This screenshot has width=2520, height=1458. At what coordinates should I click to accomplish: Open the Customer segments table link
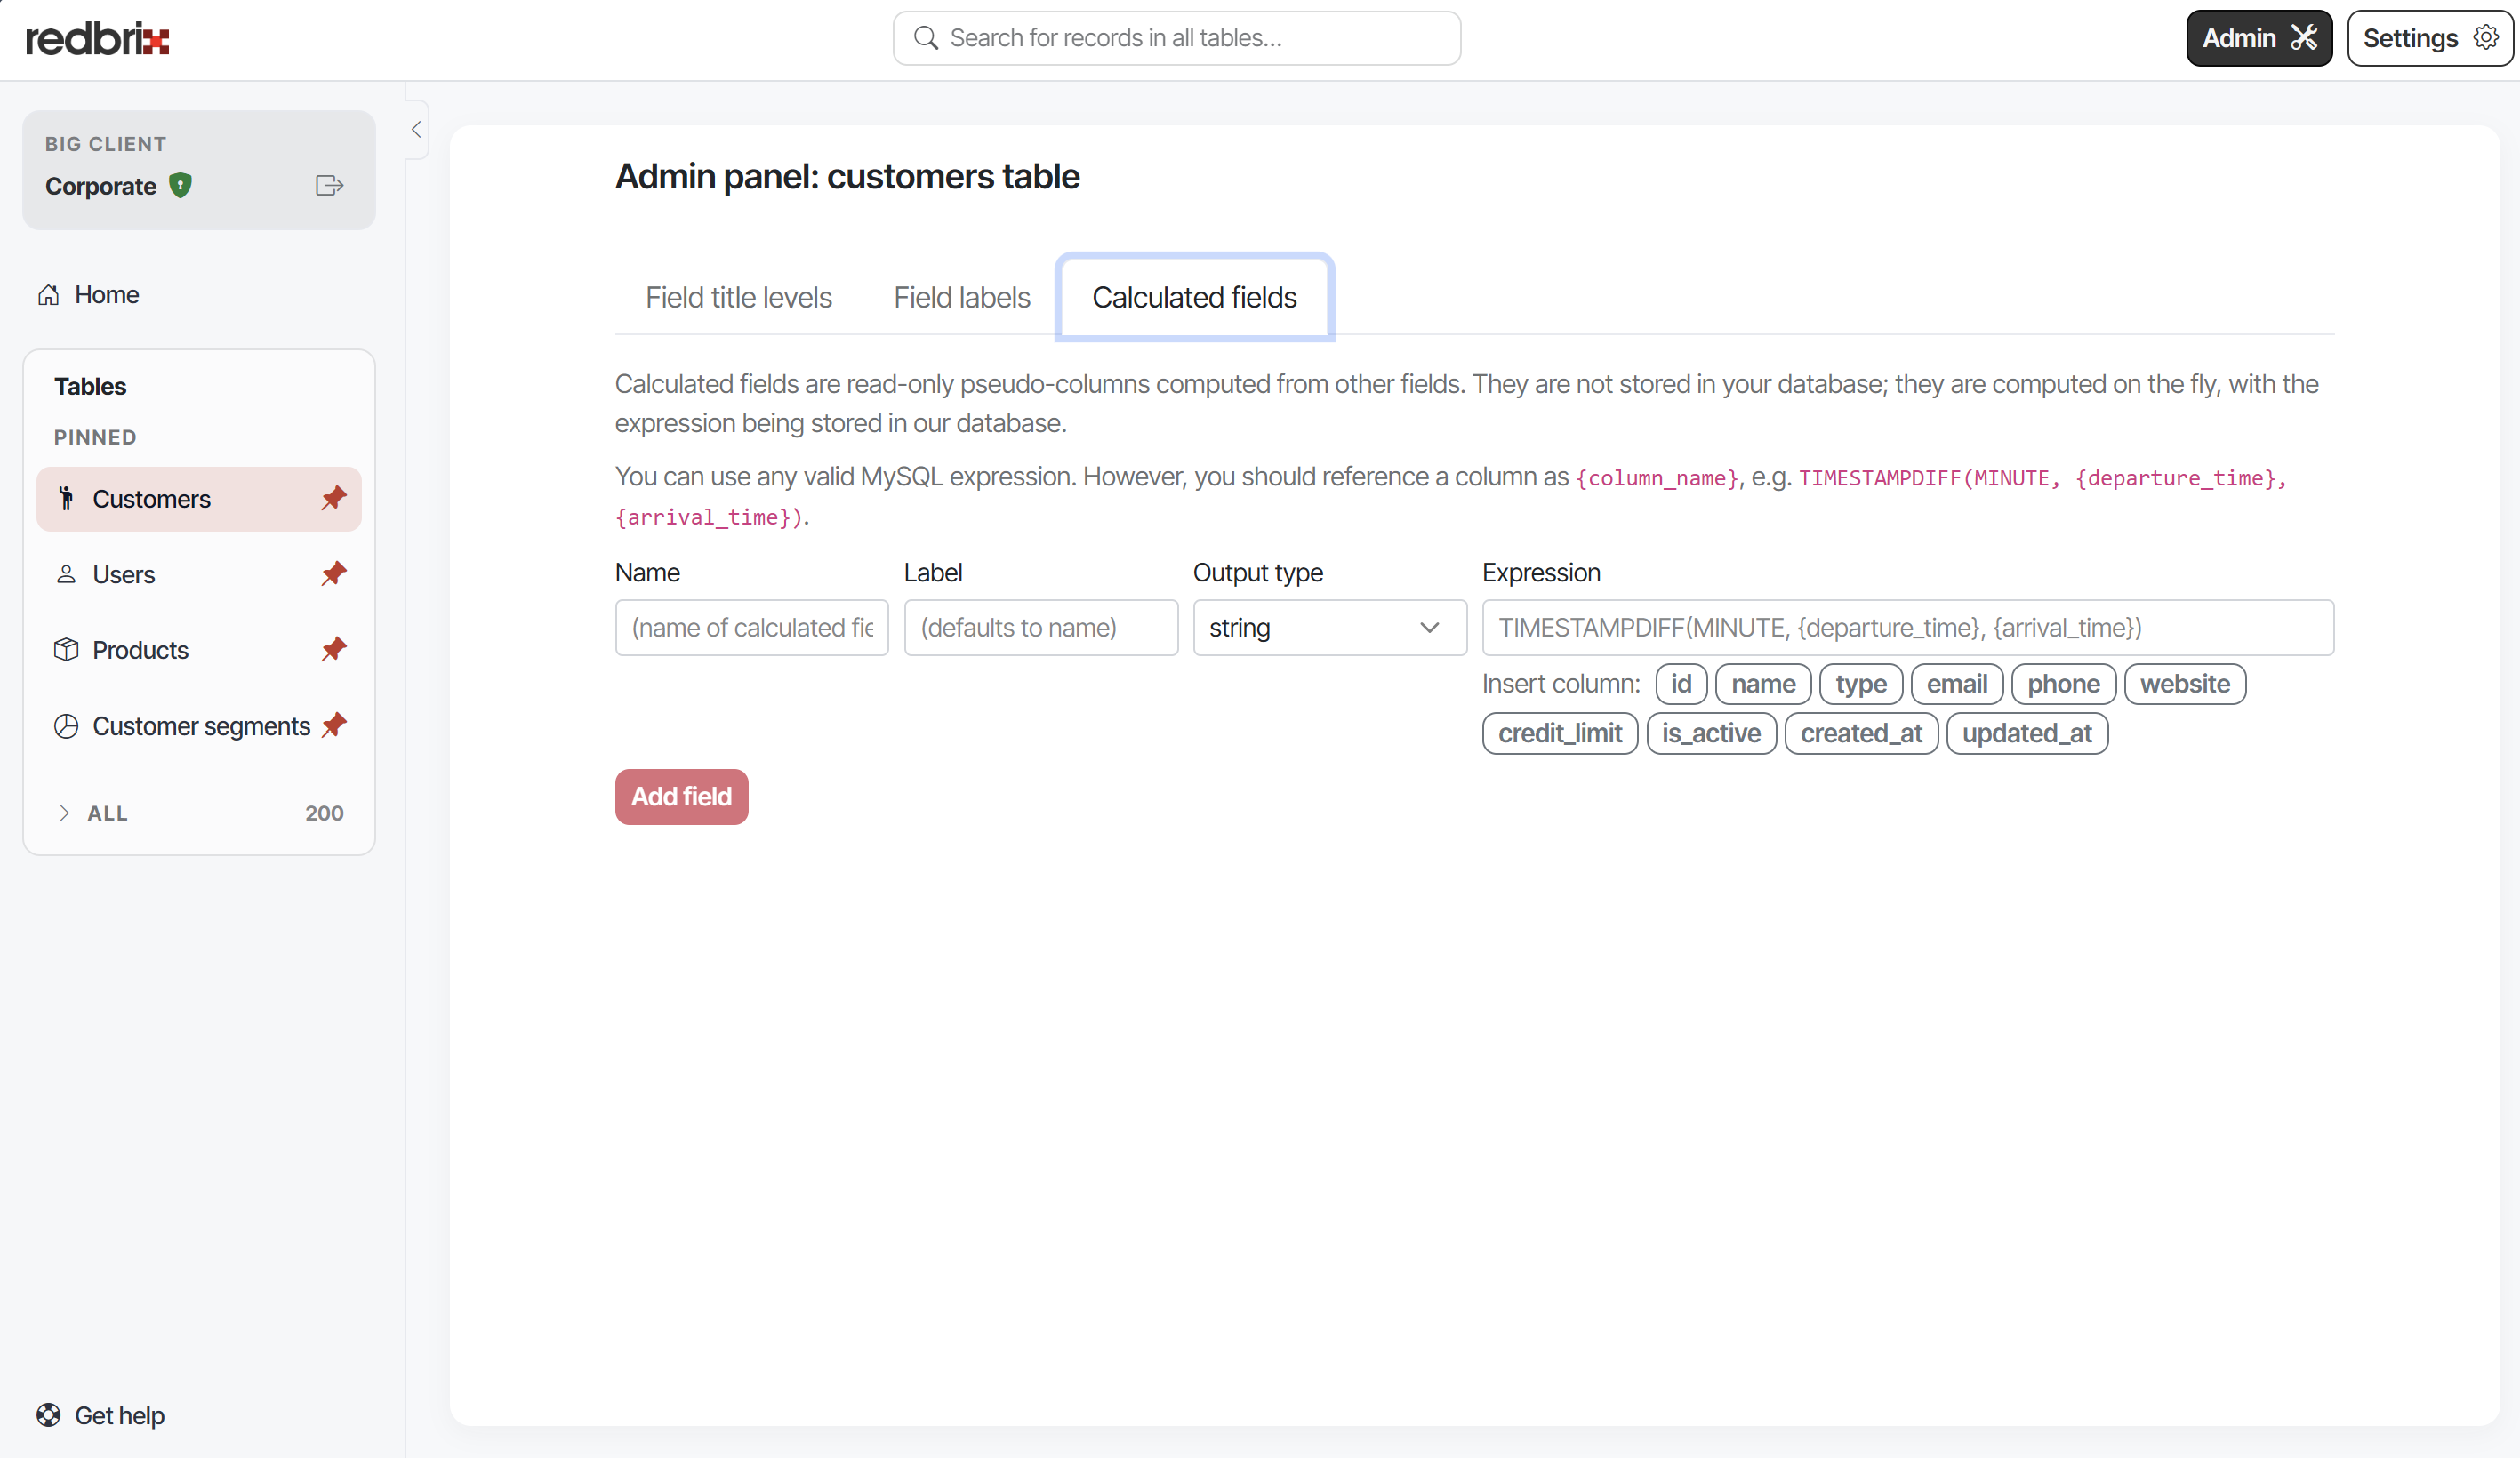coord(201,726)
